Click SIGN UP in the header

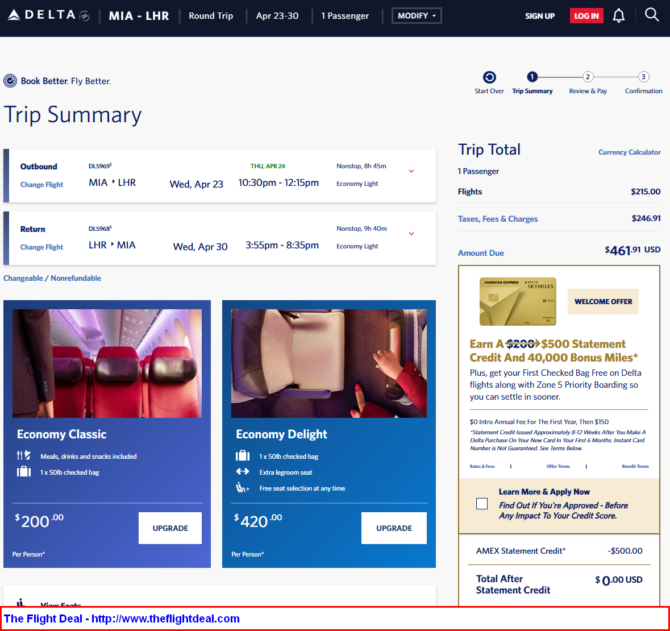pos(540,16)
